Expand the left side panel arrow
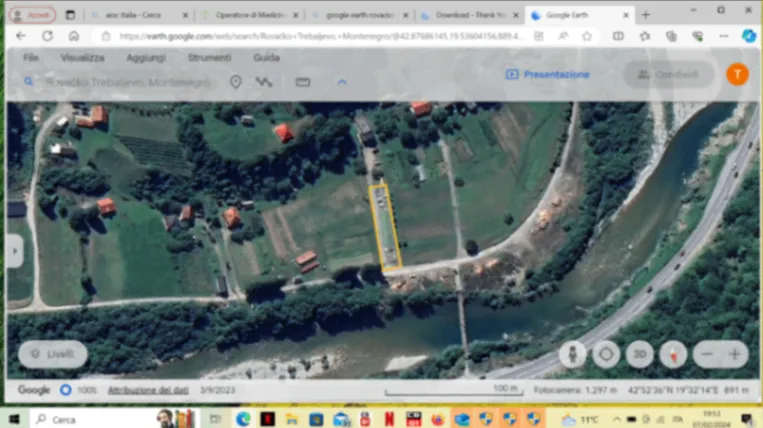 [15, 251]
